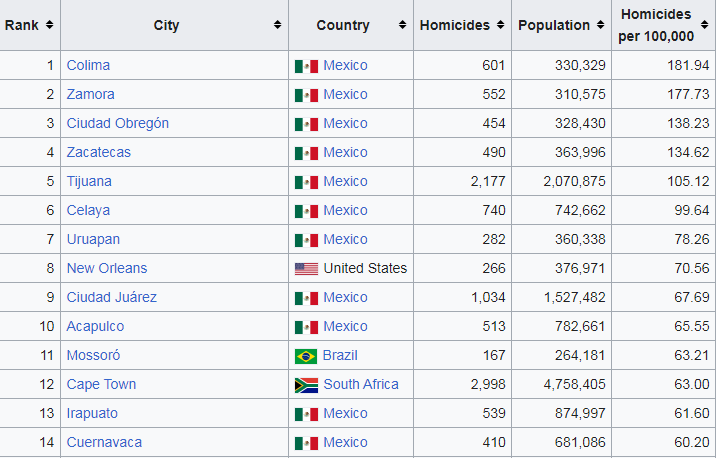Click the Mexico flag icon beside Colima
Image resolution: width=716 pixels, height=458 pixels.
tap(306, 66)
